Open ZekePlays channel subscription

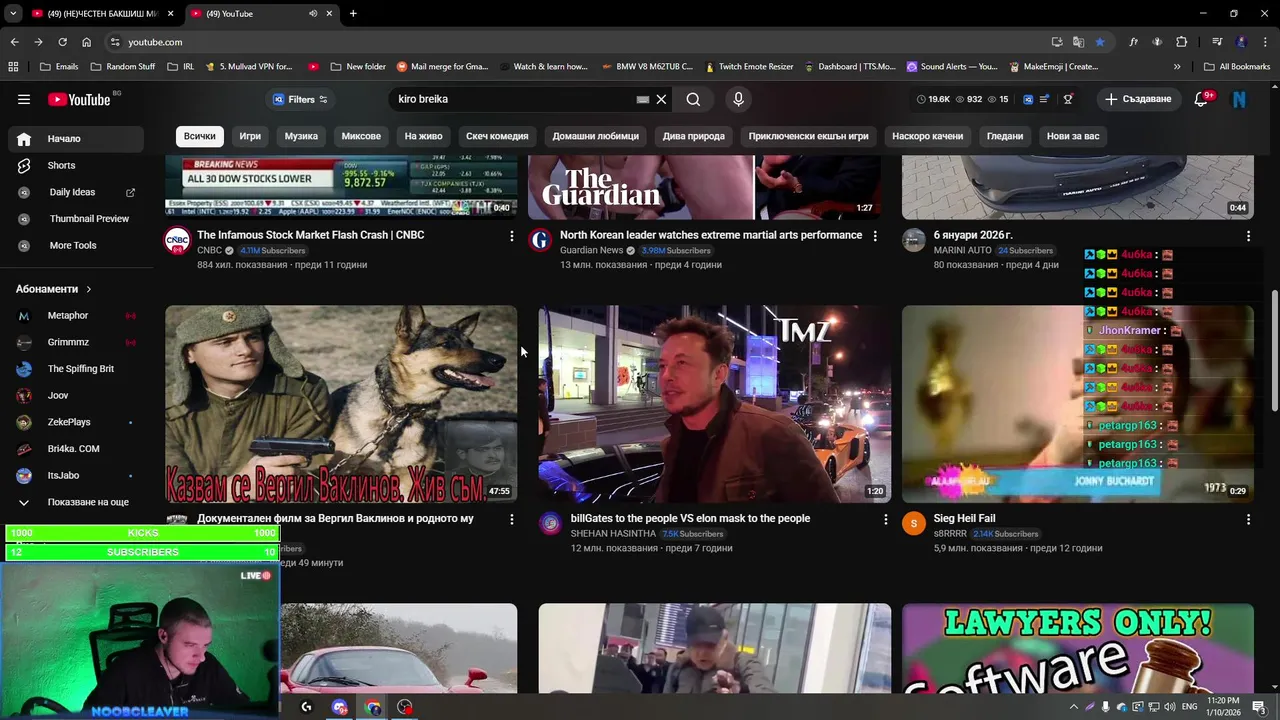[76, 422]
